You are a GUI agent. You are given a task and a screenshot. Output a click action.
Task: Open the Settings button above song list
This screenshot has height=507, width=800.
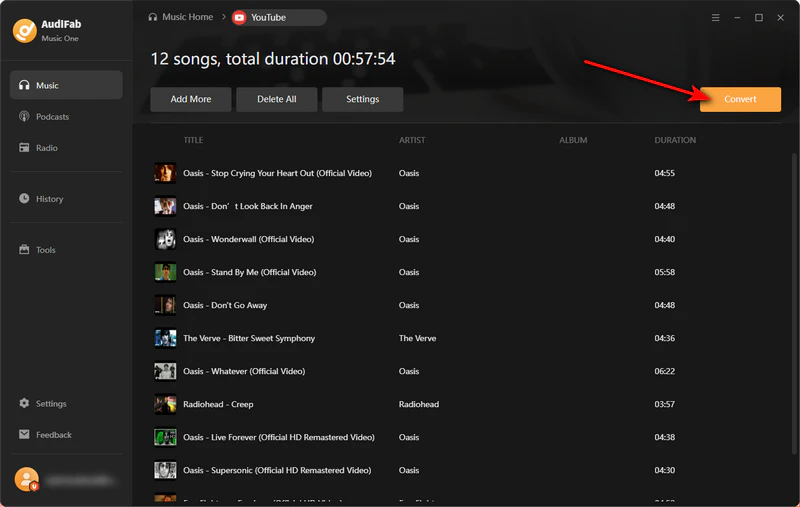[x=363, y=99]
